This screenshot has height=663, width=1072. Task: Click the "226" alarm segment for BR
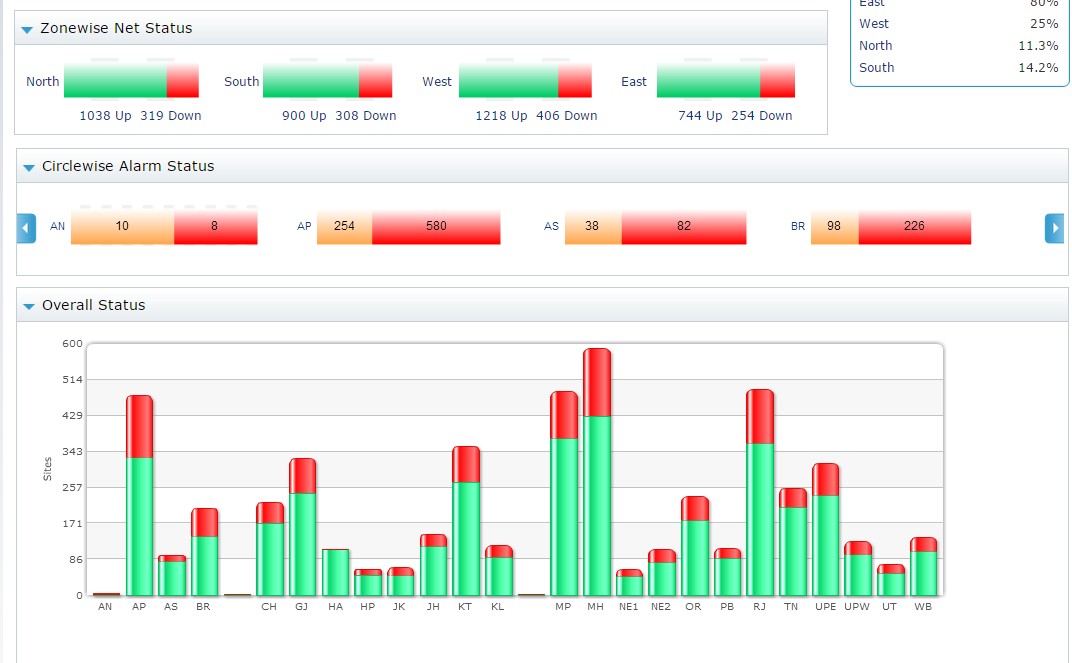[x=913, y=227]
